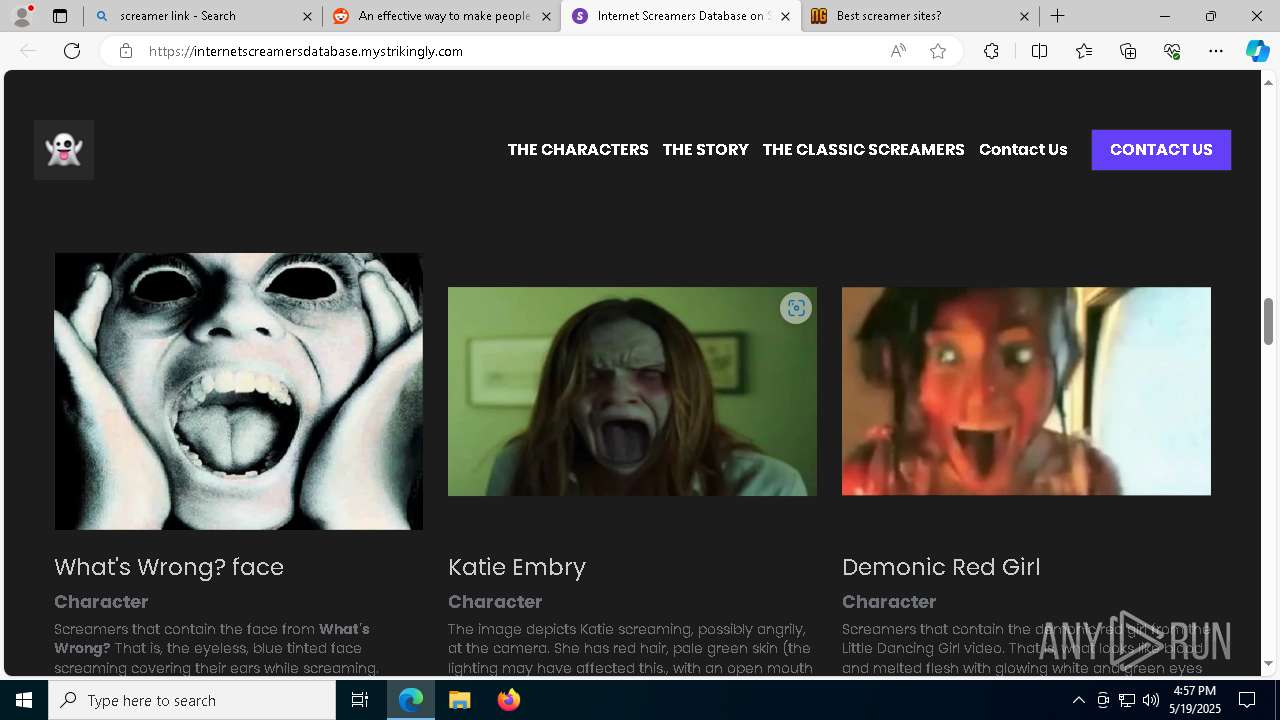Open Settings and more ellipsis menu
This screenshot has width=1280, height=720.
tap(1216, 51)
